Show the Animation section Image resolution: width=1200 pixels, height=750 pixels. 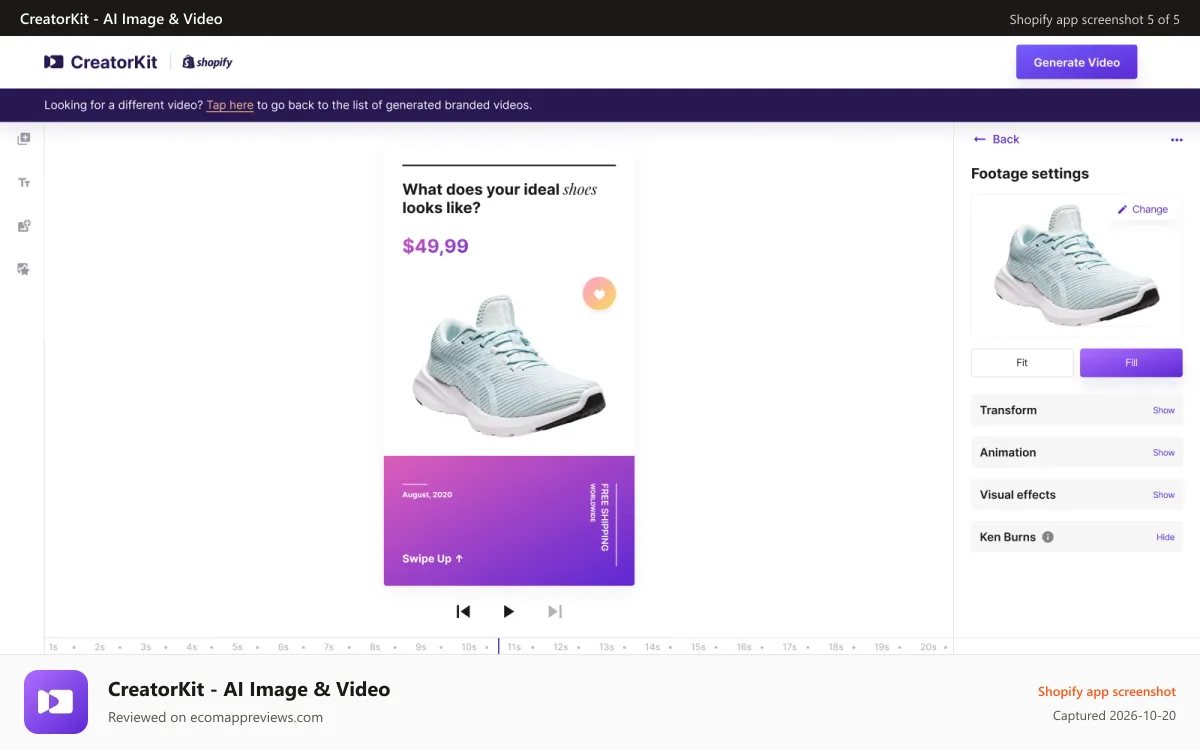pyautogui.click(x=1163, y=453)
